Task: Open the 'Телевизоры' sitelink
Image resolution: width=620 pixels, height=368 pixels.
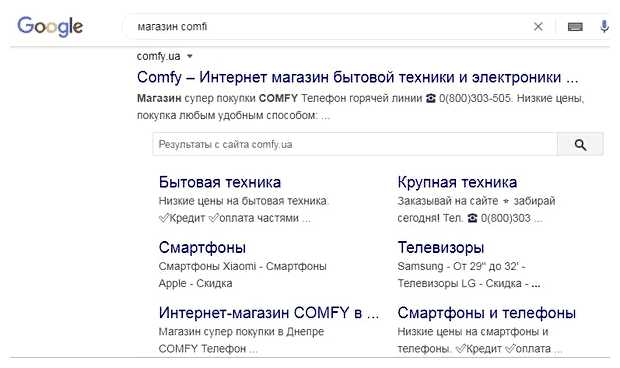Action: [x=440, y=248]
